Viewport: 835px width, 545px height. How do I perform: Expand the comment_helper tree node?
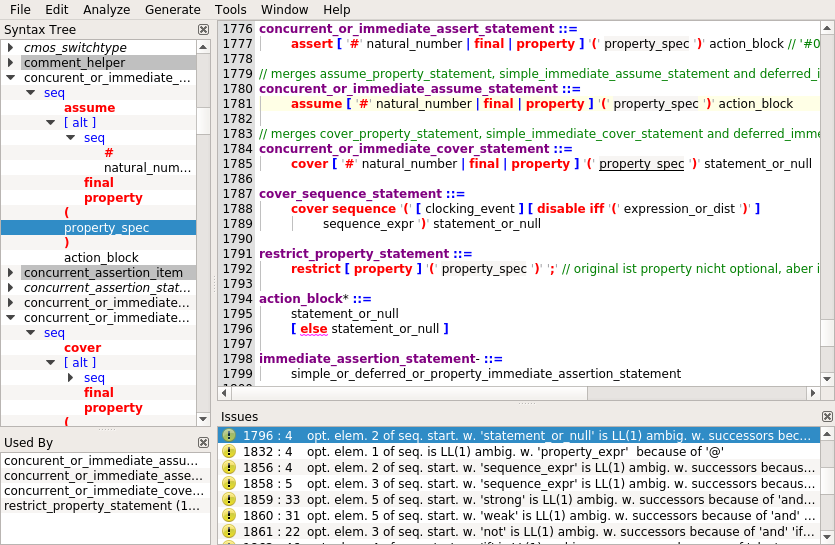tap(10, 62)
